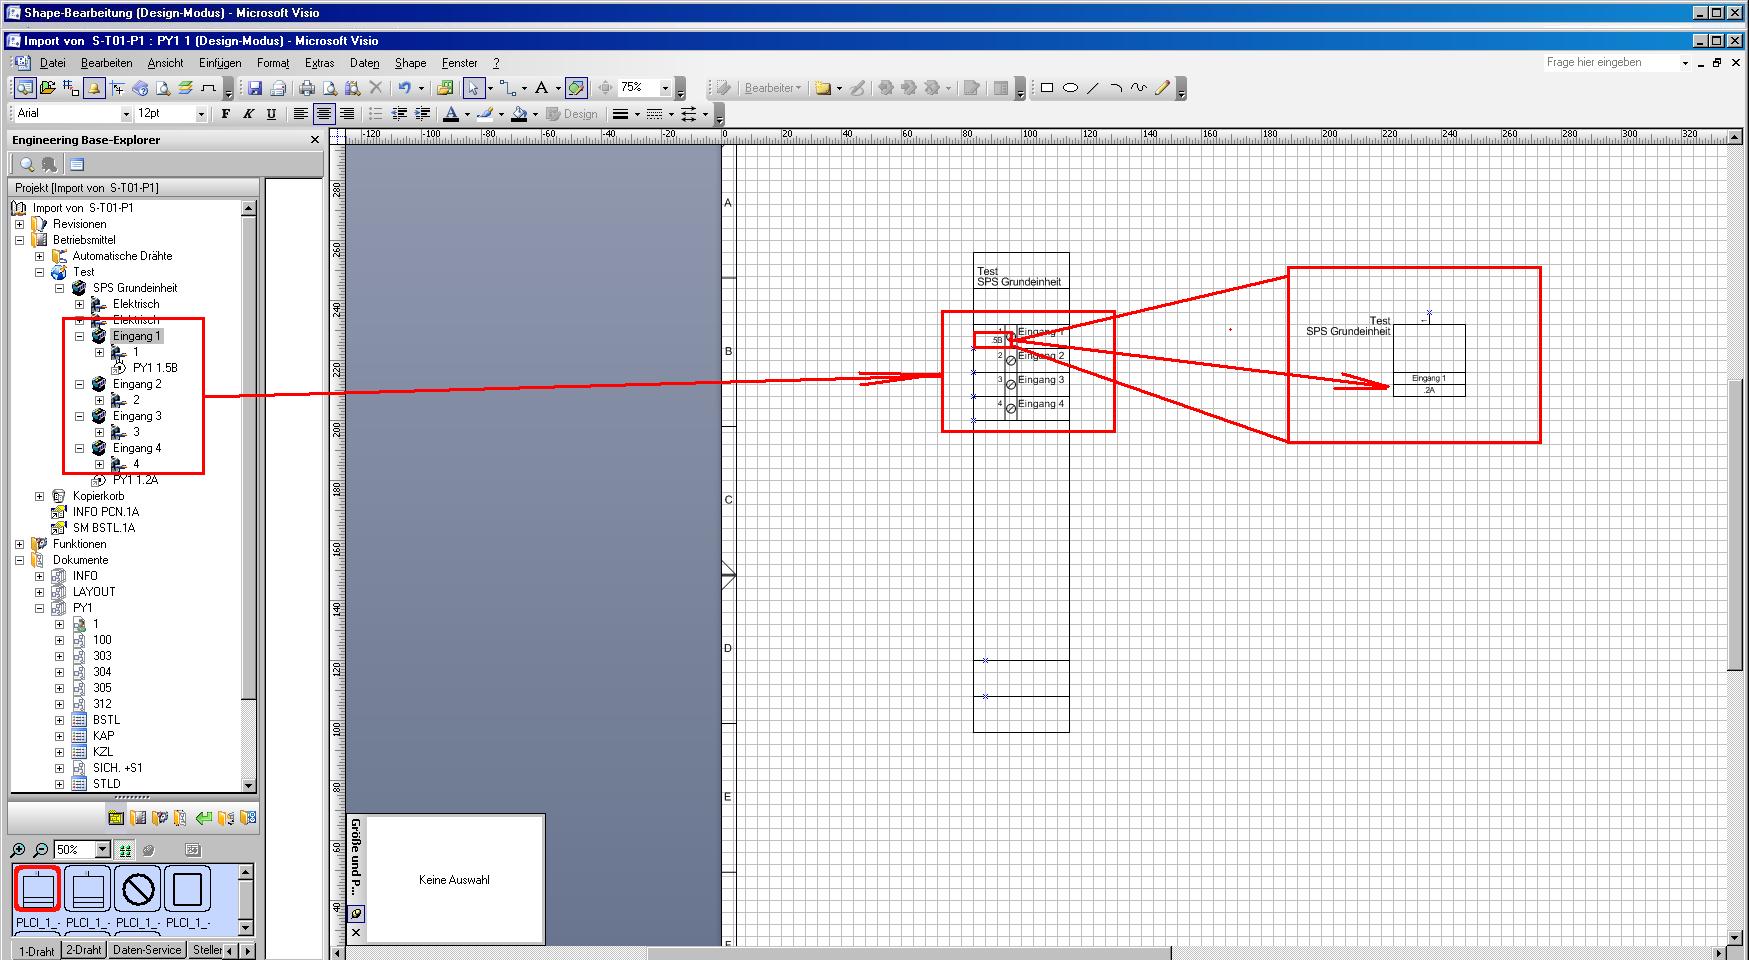Collapse the Eingang 1 tree node
The image size is (1749, 960).
click(x=80, y=336)
